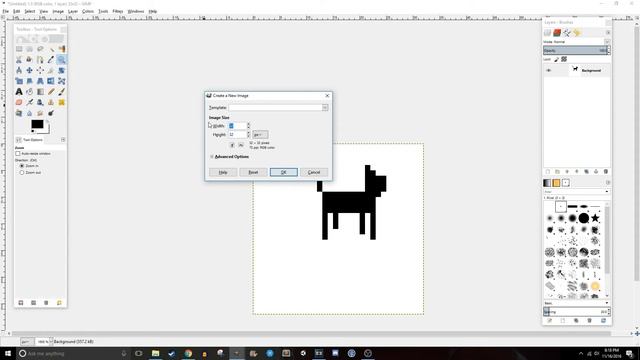Open the px units dropdown in dialog

tap(260, 134)
